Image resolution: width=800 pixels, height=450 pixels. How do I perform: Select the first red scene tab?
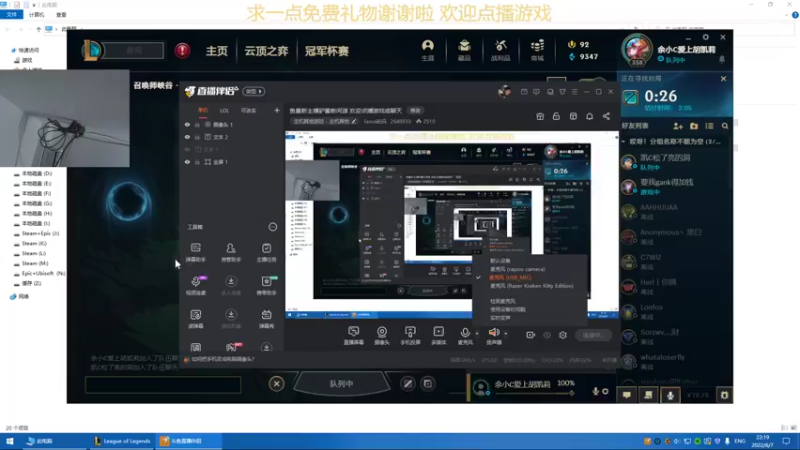[203, 110]
